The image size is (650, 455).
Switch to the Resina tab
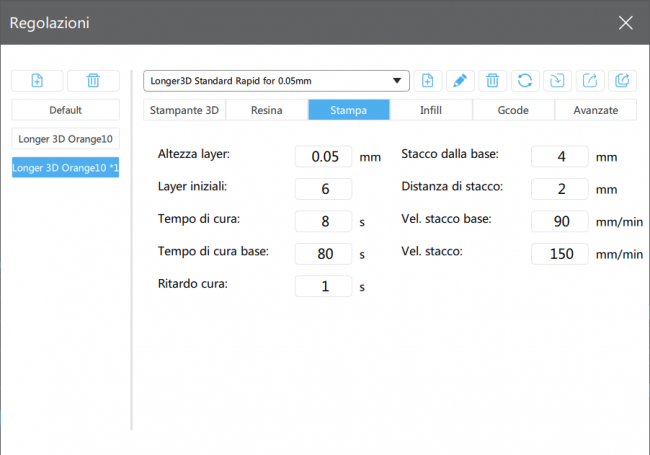coord(266,110)
